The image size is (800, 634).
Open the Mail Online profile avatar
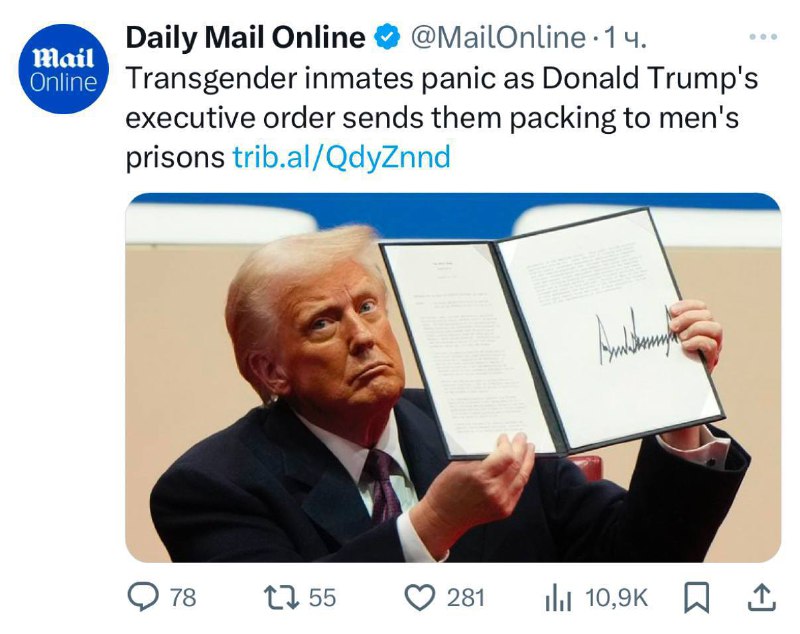[63, 68]
